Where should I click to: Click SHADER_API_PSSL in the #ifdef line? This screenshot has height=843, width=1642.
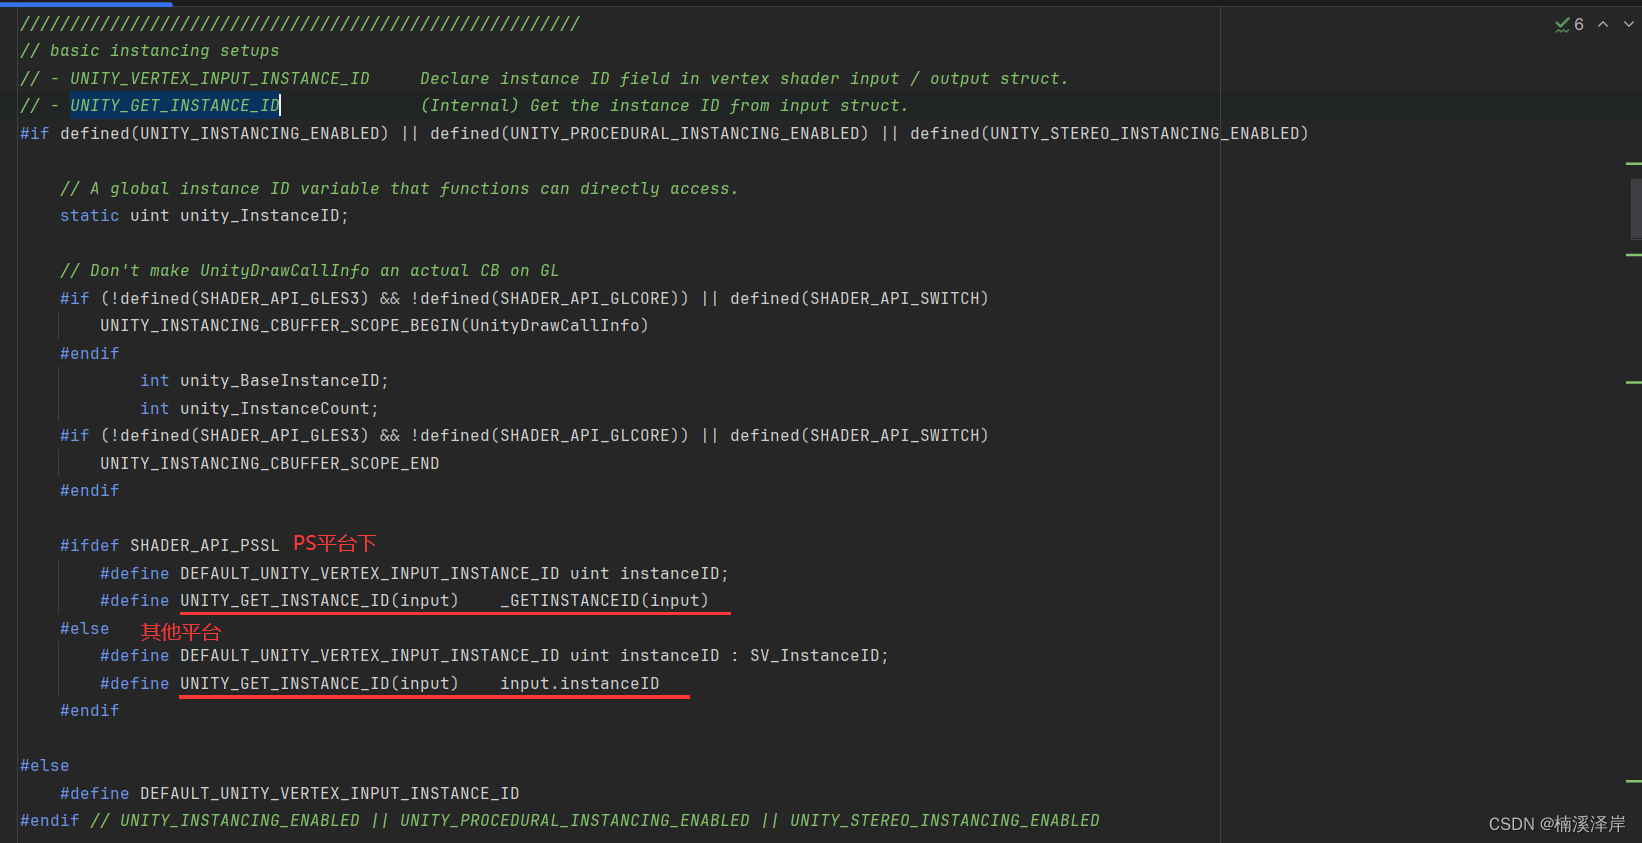(x=205, y=546)
